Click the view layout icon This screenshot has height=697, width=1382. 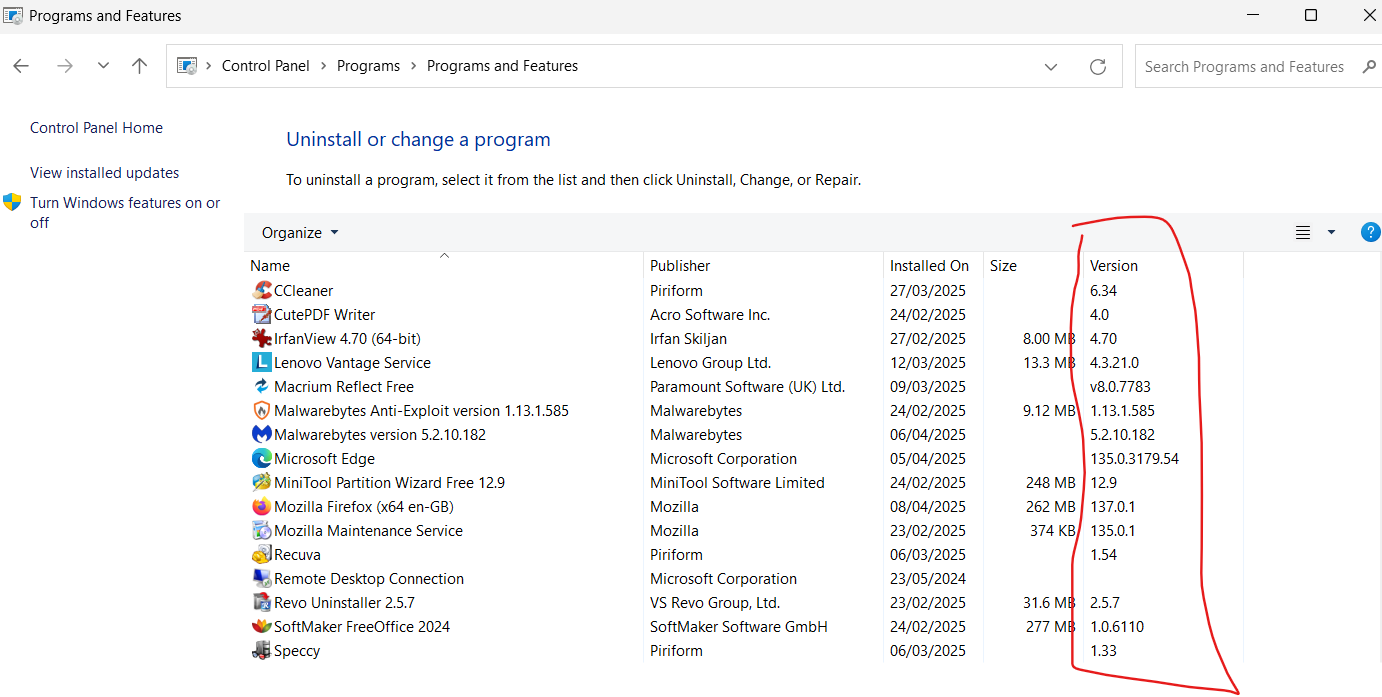pyautogui.click(x=1303, y=232)
